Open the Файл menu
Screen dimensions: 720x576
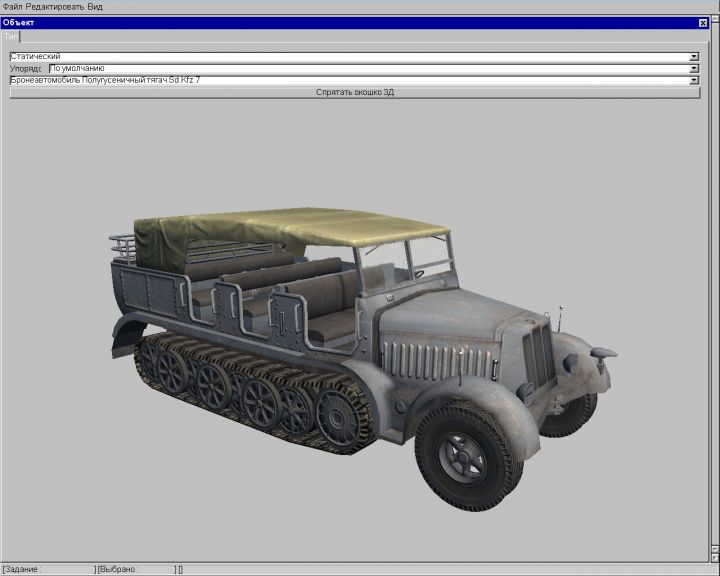[x=12, y=6]
